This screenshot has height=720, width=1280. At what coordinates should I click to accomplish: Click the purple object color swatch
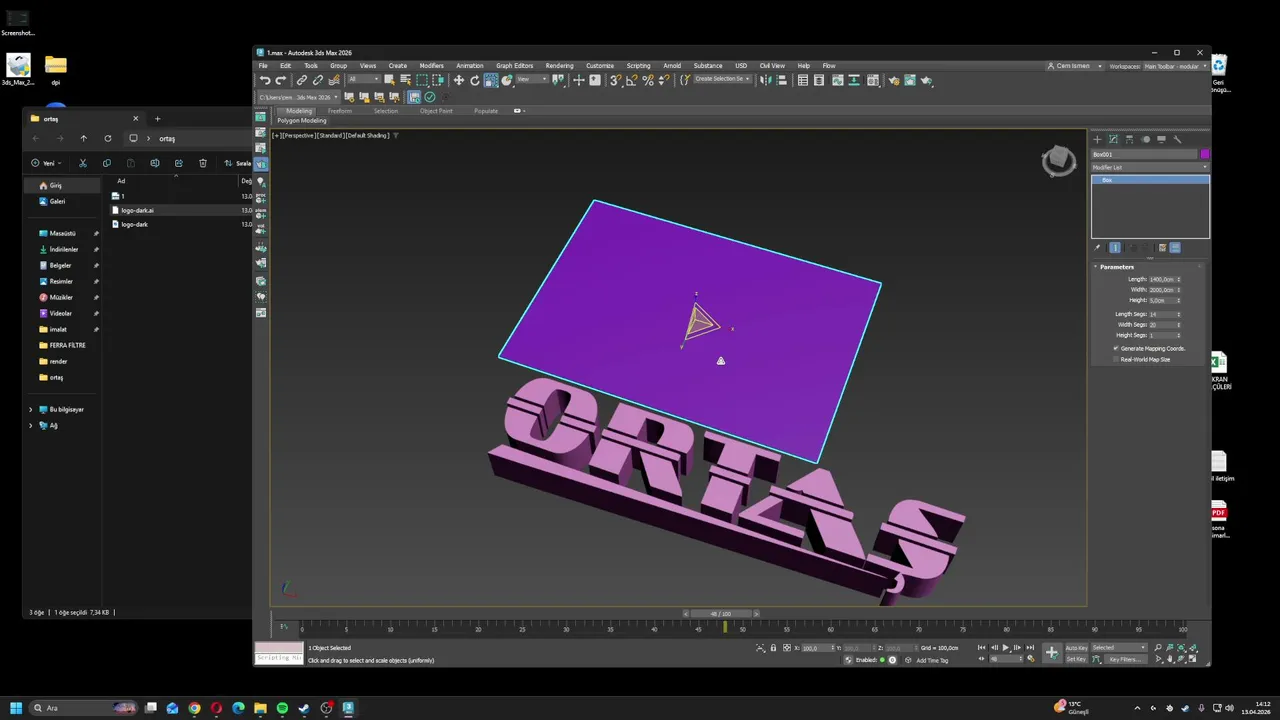click(x=1205, y=154)
